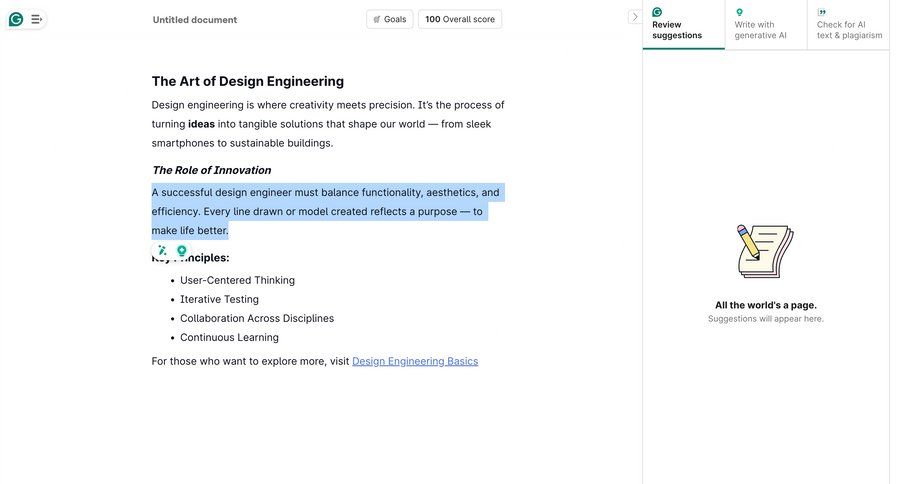Click the bullet User-Centered Thinking
This screenshot has height=484, width=900.
237,280
